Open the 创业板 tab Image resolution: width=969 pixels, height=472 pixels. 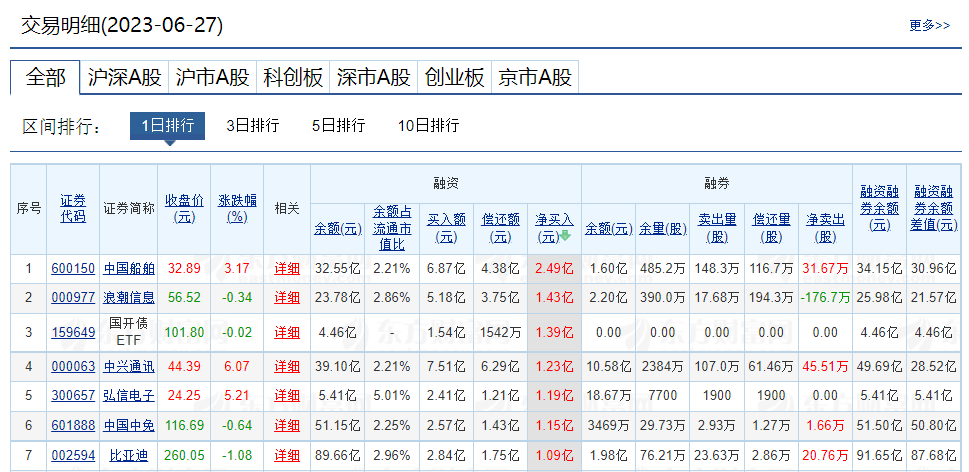454,77
